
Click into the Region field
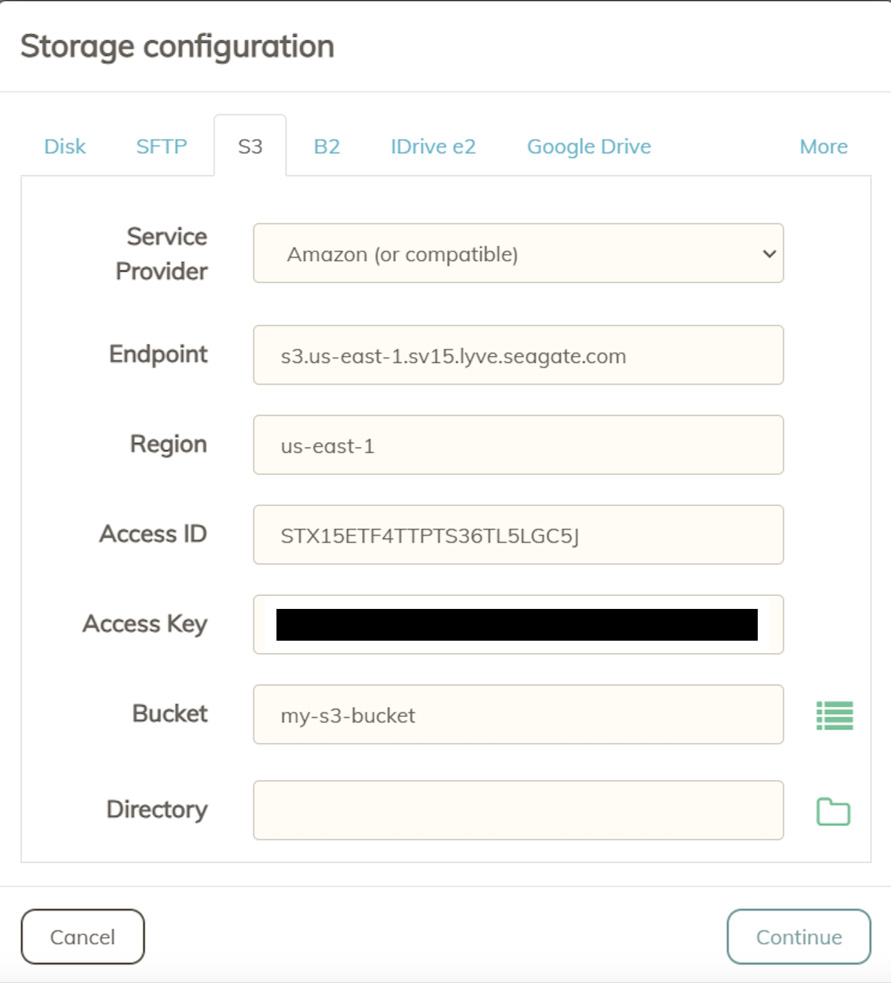(x=519, y=444)
